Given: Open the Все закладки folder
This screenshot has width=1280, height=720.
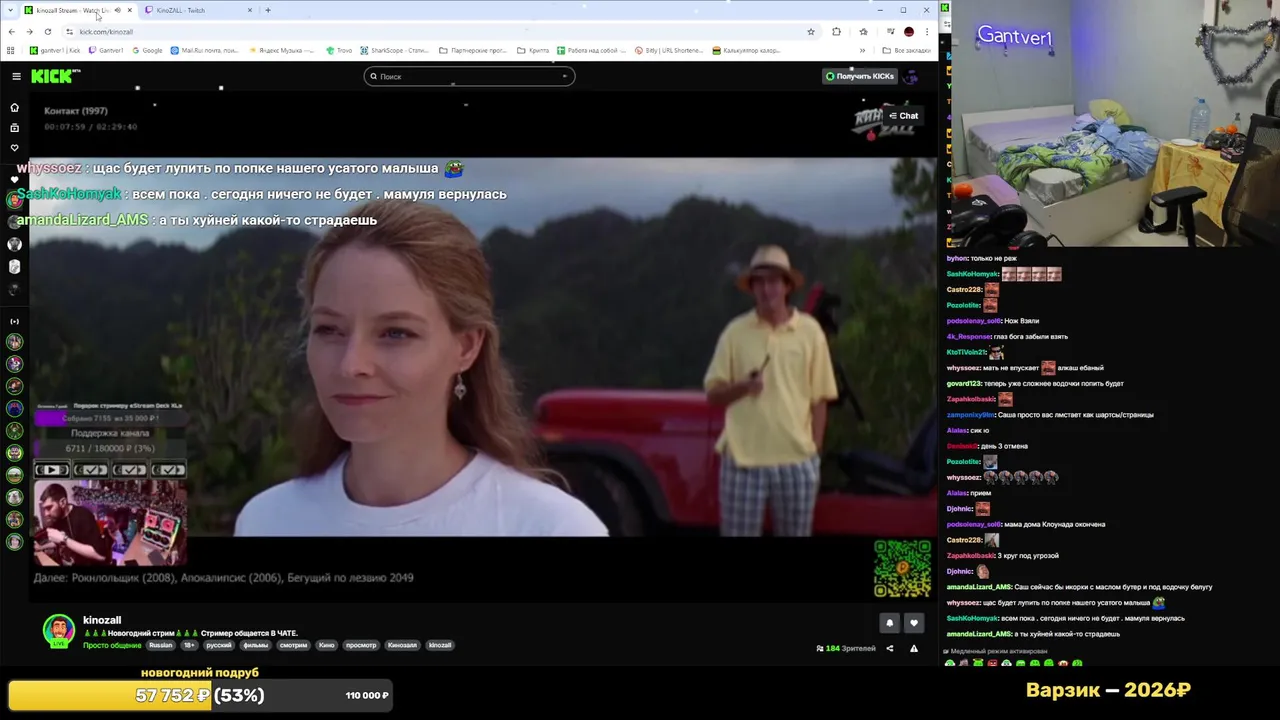Looking at the screenshot, I should point(906,50).
